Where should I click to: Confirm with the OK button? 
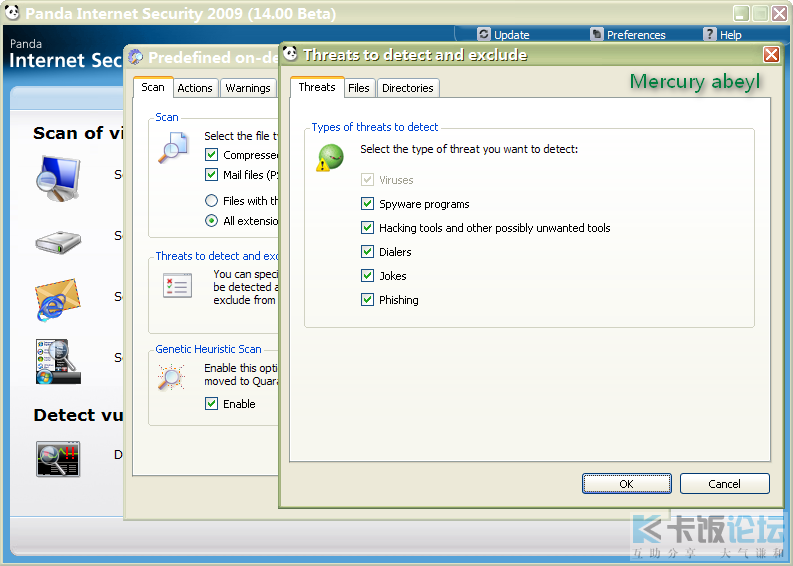(627, 484)
